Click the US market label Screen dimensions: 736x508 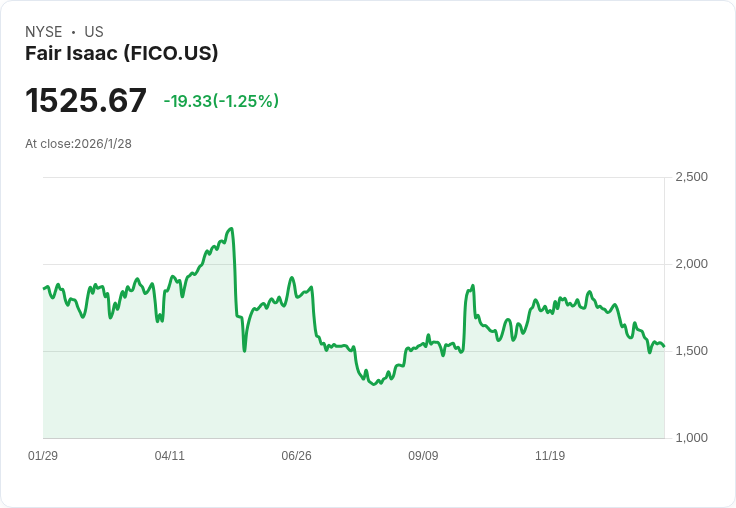[x=94, y=32]
